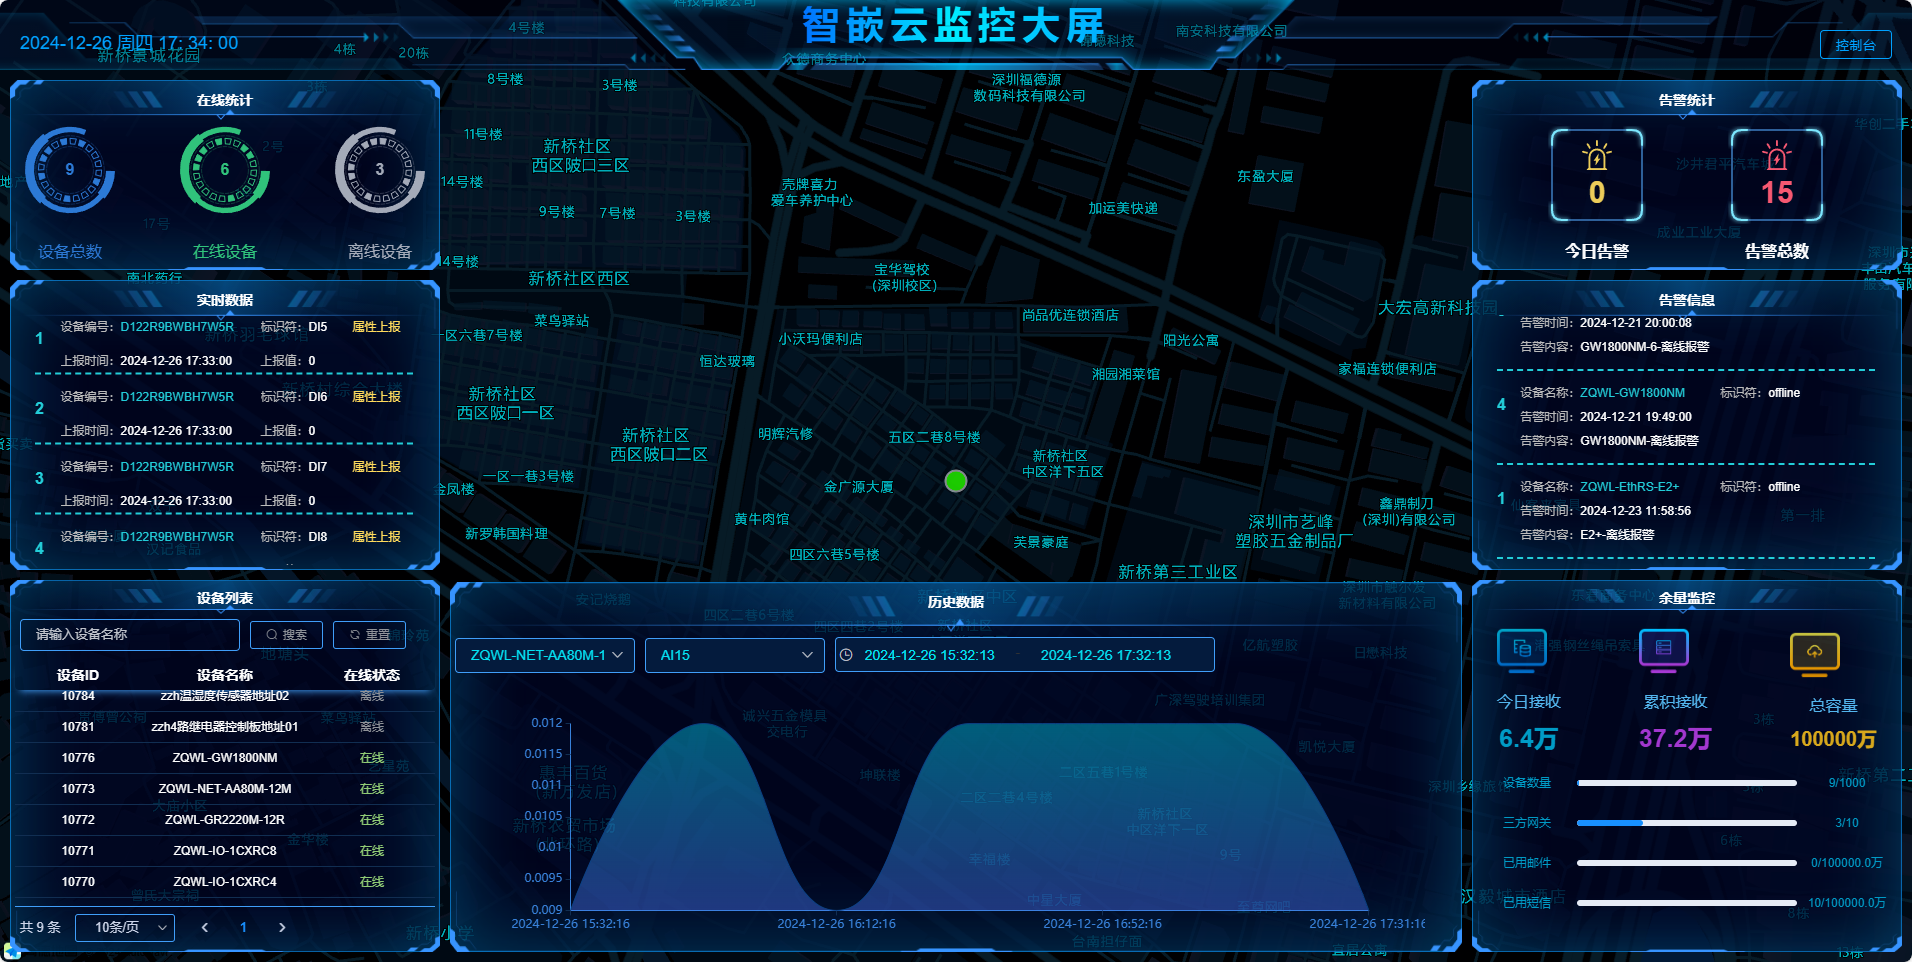Click the blue total devices gauge
1912x962 pixels.
click(x=70, y=170)
